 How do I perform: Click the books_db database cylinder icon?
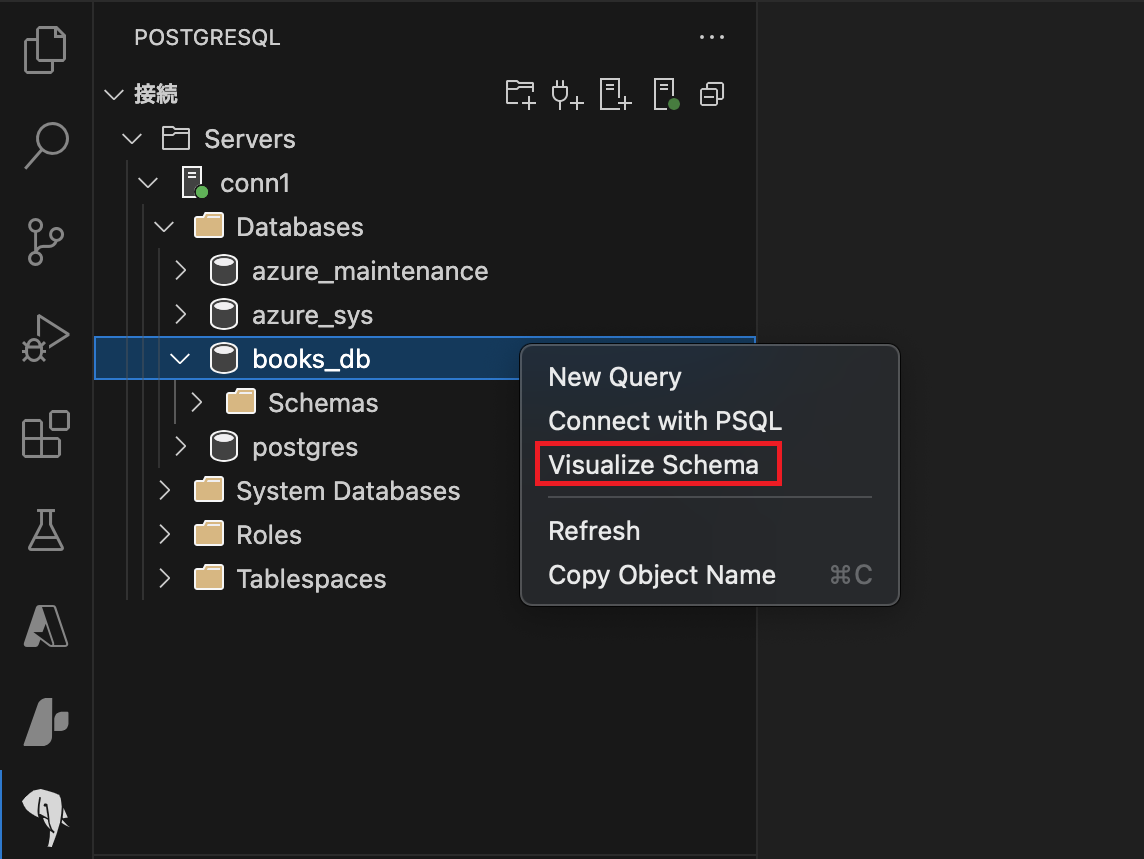pyautogui.click(x=224, y=358)
